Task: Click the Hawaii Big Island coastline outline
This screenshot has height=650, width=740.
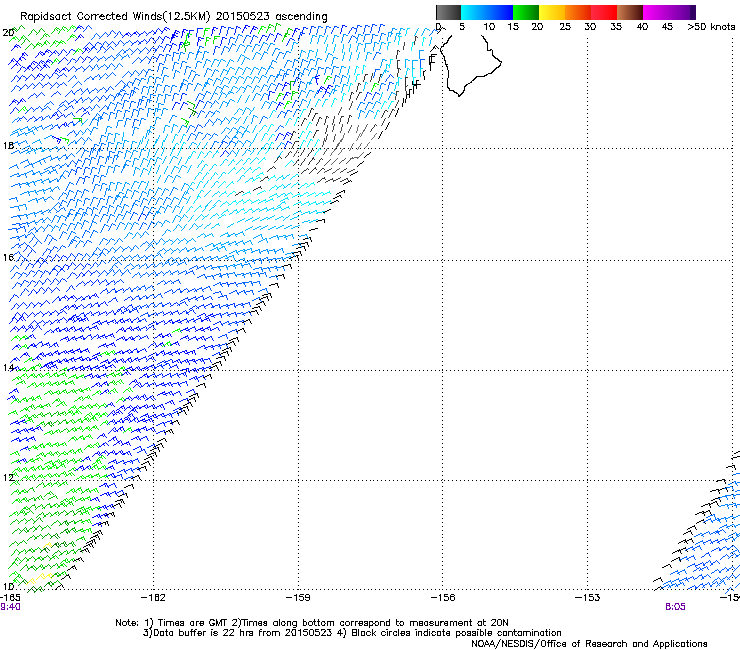Action: click(x=472, y=65)
